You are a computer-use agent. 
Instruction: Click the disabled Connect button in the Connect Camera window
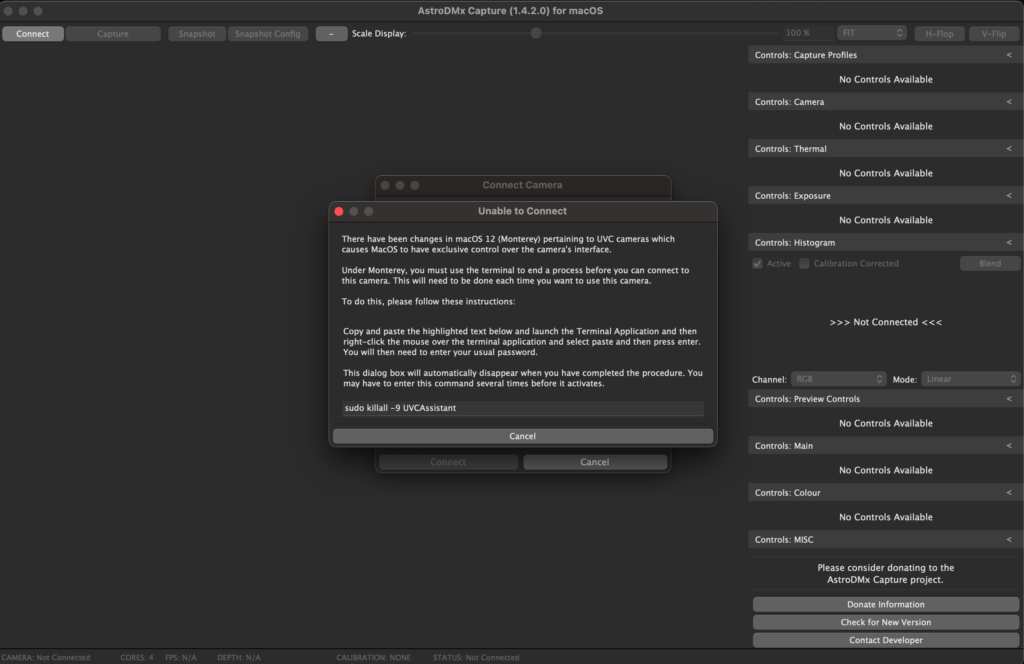[x=448, y=462]
